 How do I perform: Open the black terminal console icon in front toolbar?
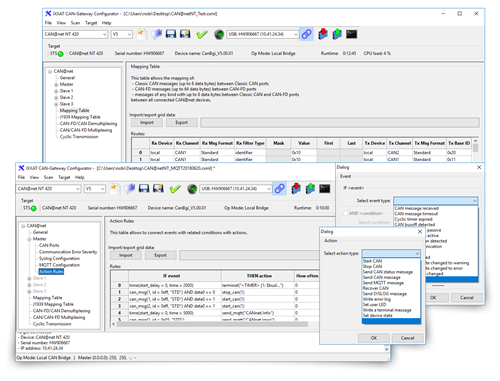coord(325,189)
